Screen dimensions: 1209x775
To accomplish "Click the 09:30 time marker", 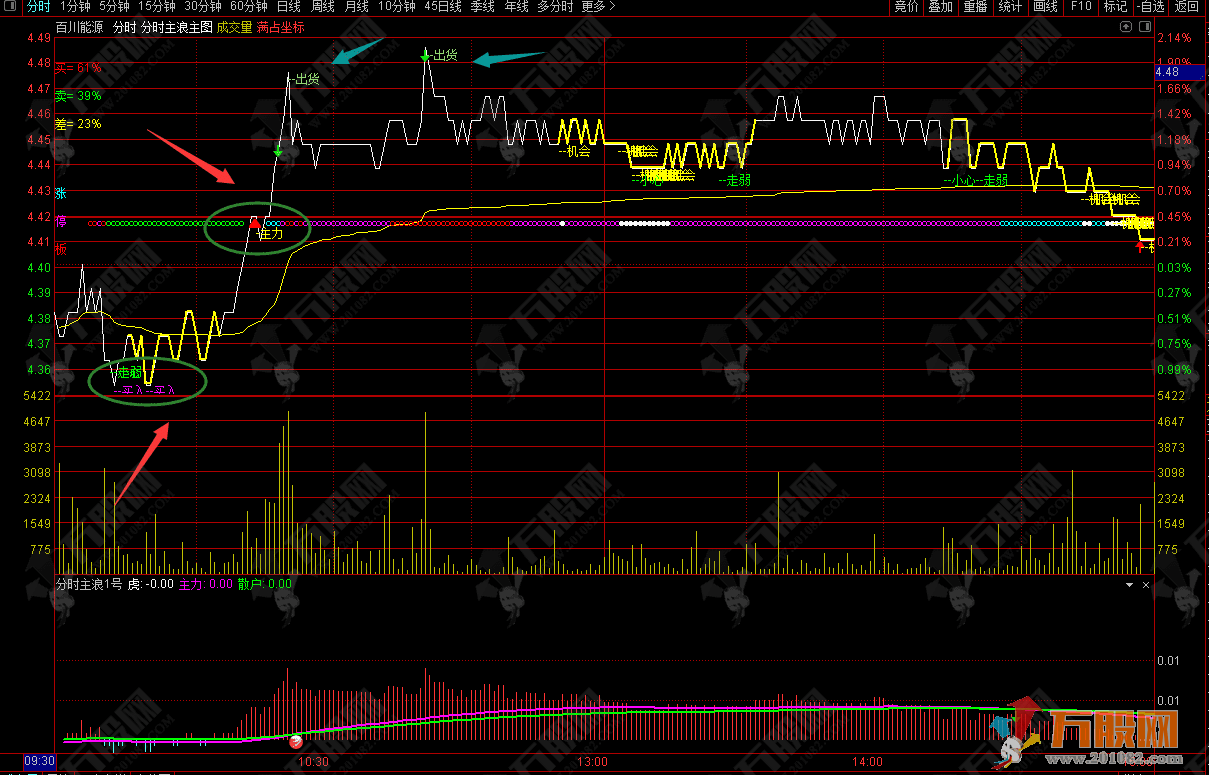I will pyautogui.click(x=38, y=761).
